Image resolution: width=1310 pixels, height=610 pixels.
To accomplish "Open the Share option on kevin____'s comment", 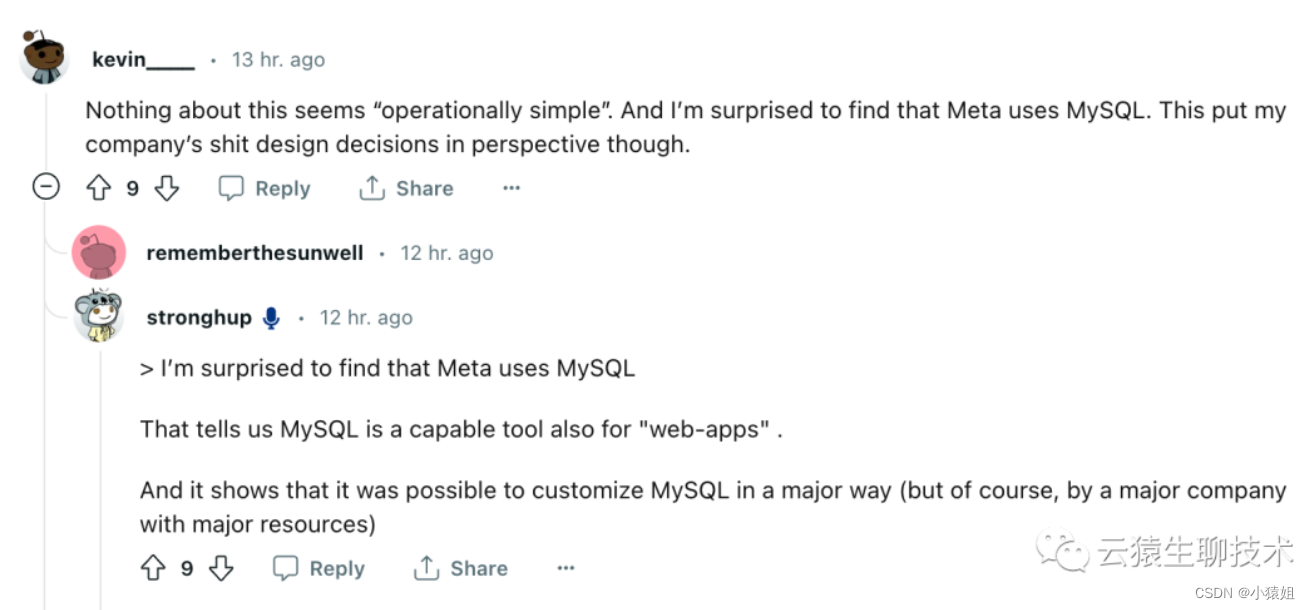I will 405,188.
